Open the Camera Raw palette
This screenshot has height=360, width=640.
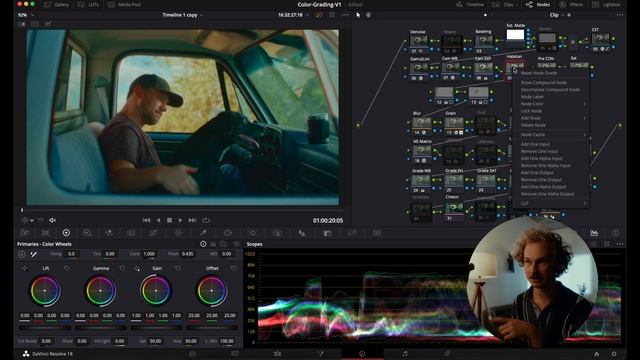click(24, 233)
